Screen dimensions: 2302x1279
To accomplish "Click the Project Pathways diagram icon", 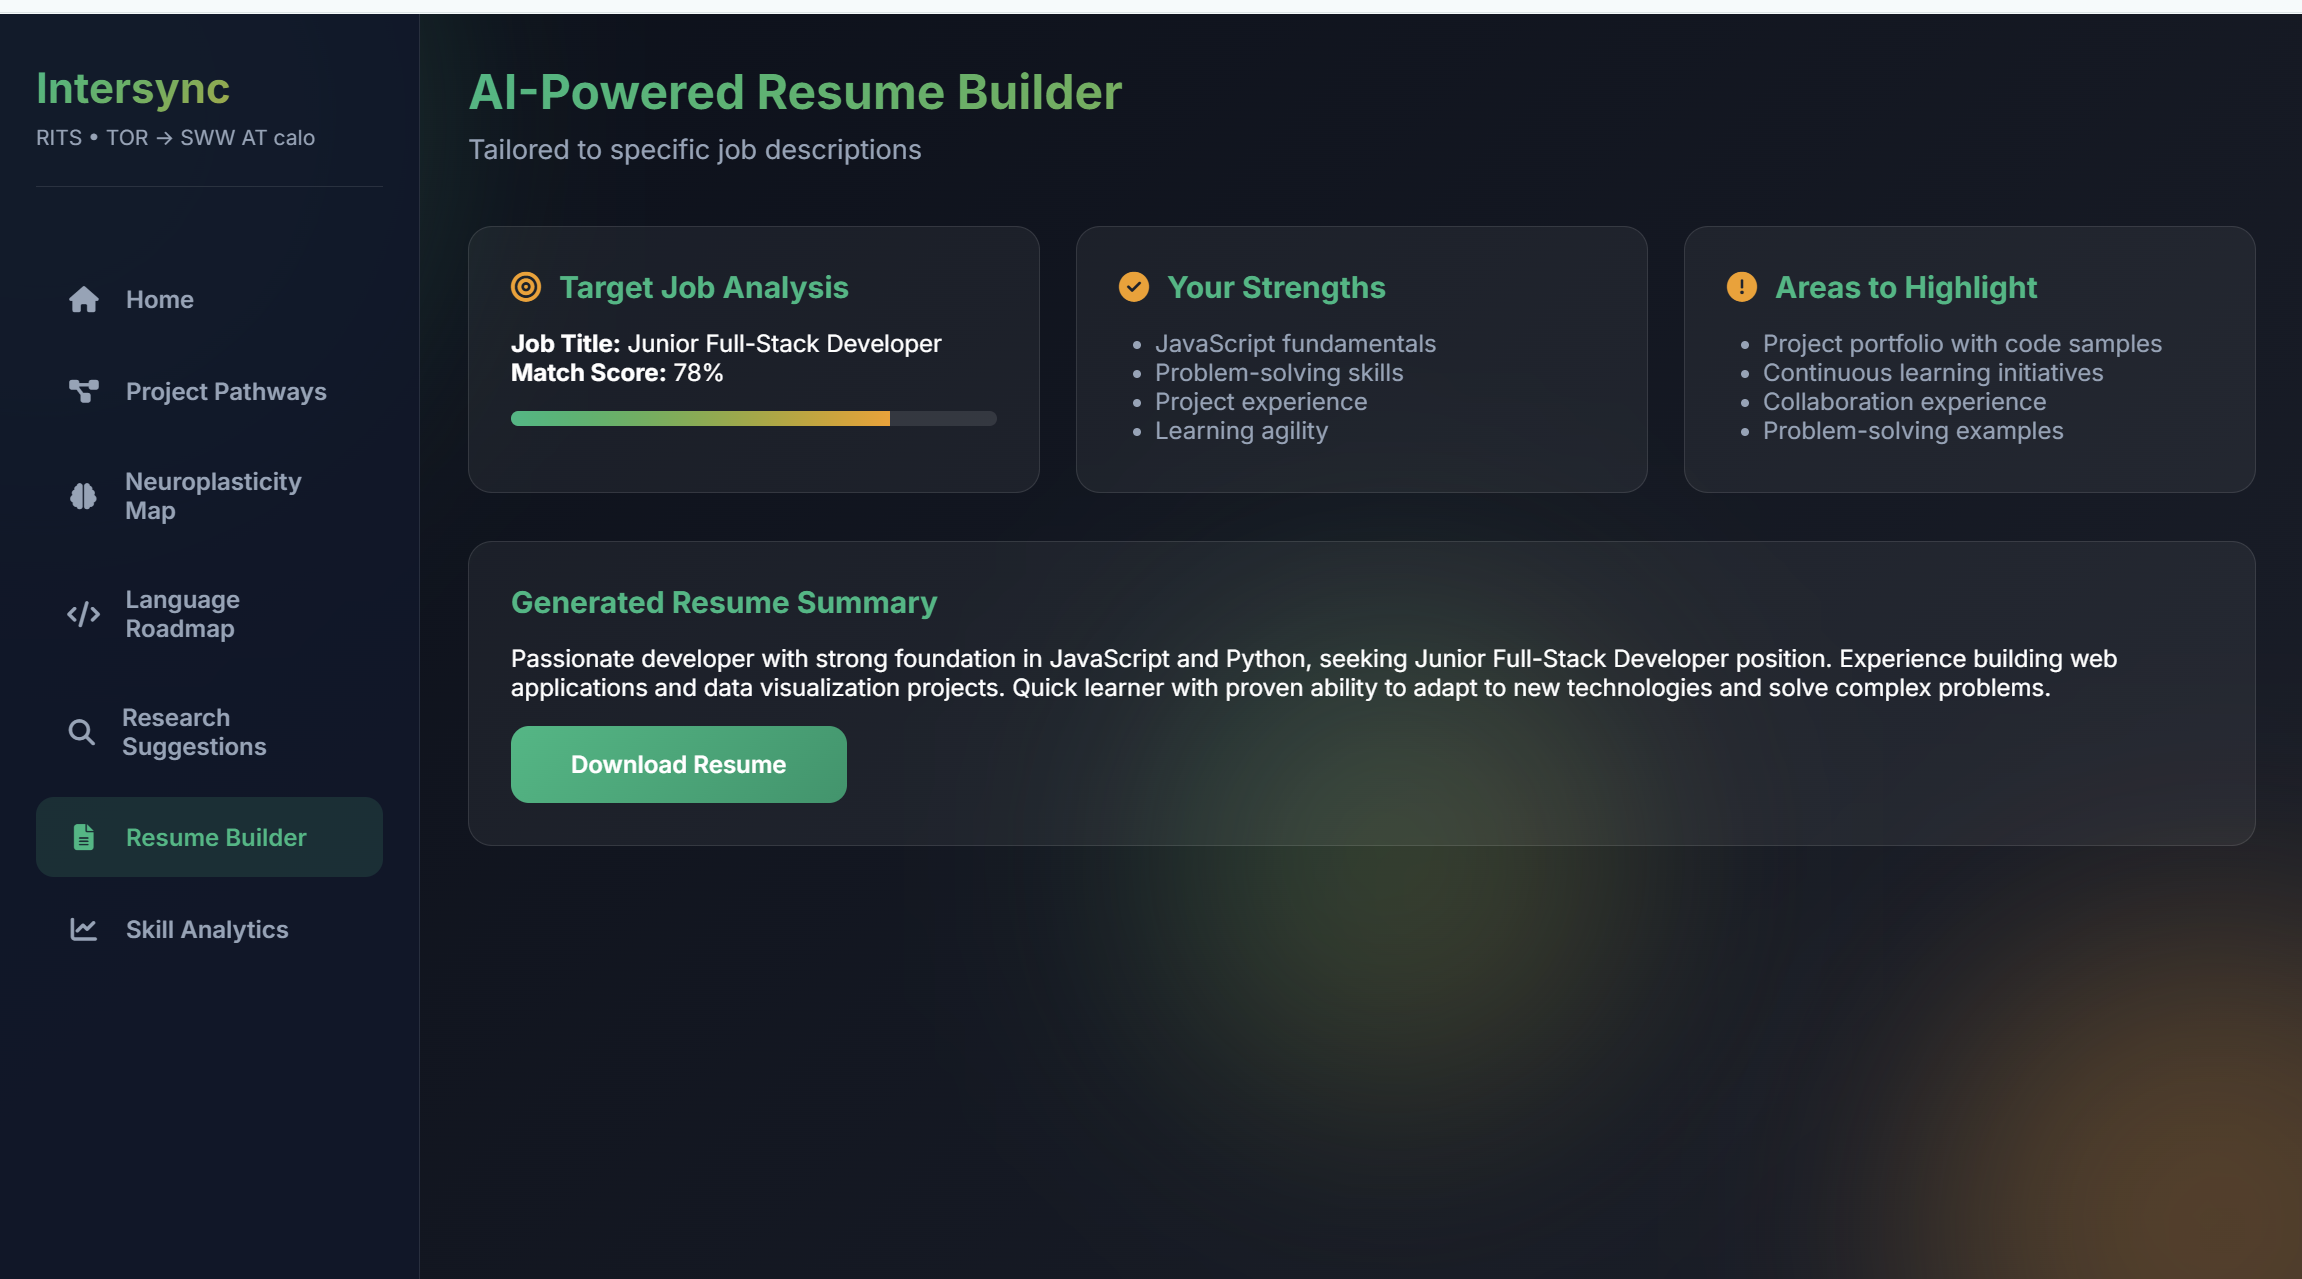I will coord(84,391).
